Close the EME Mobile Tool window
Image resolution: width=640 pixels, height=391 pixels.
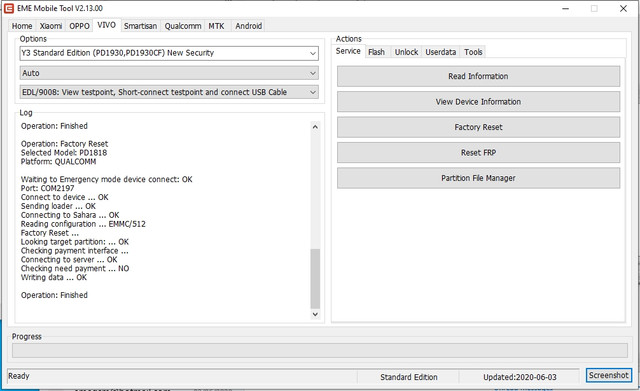623,9
